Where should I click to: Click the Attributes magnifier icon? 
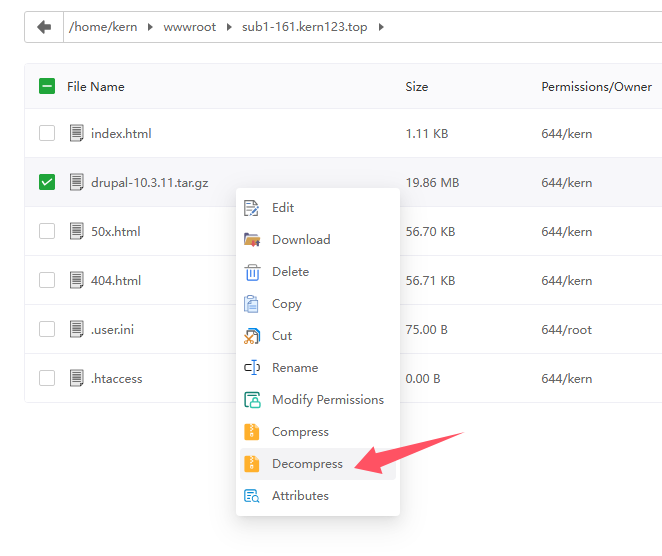click(x=252, y=496)
